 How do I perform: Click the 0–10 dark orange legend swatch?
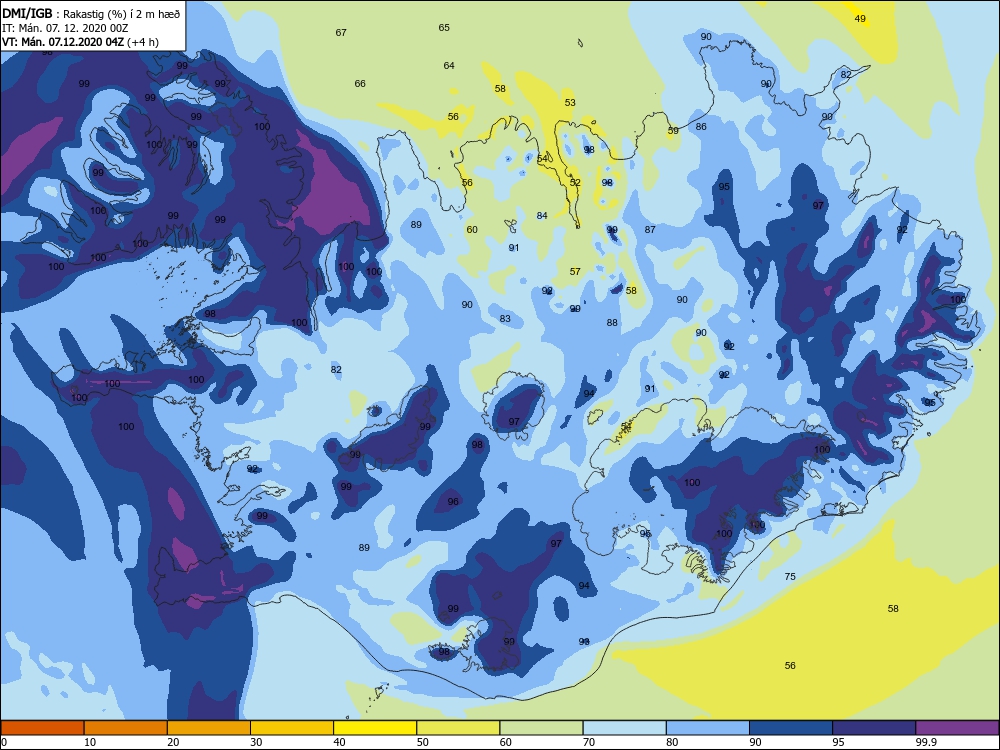point(42,728)
